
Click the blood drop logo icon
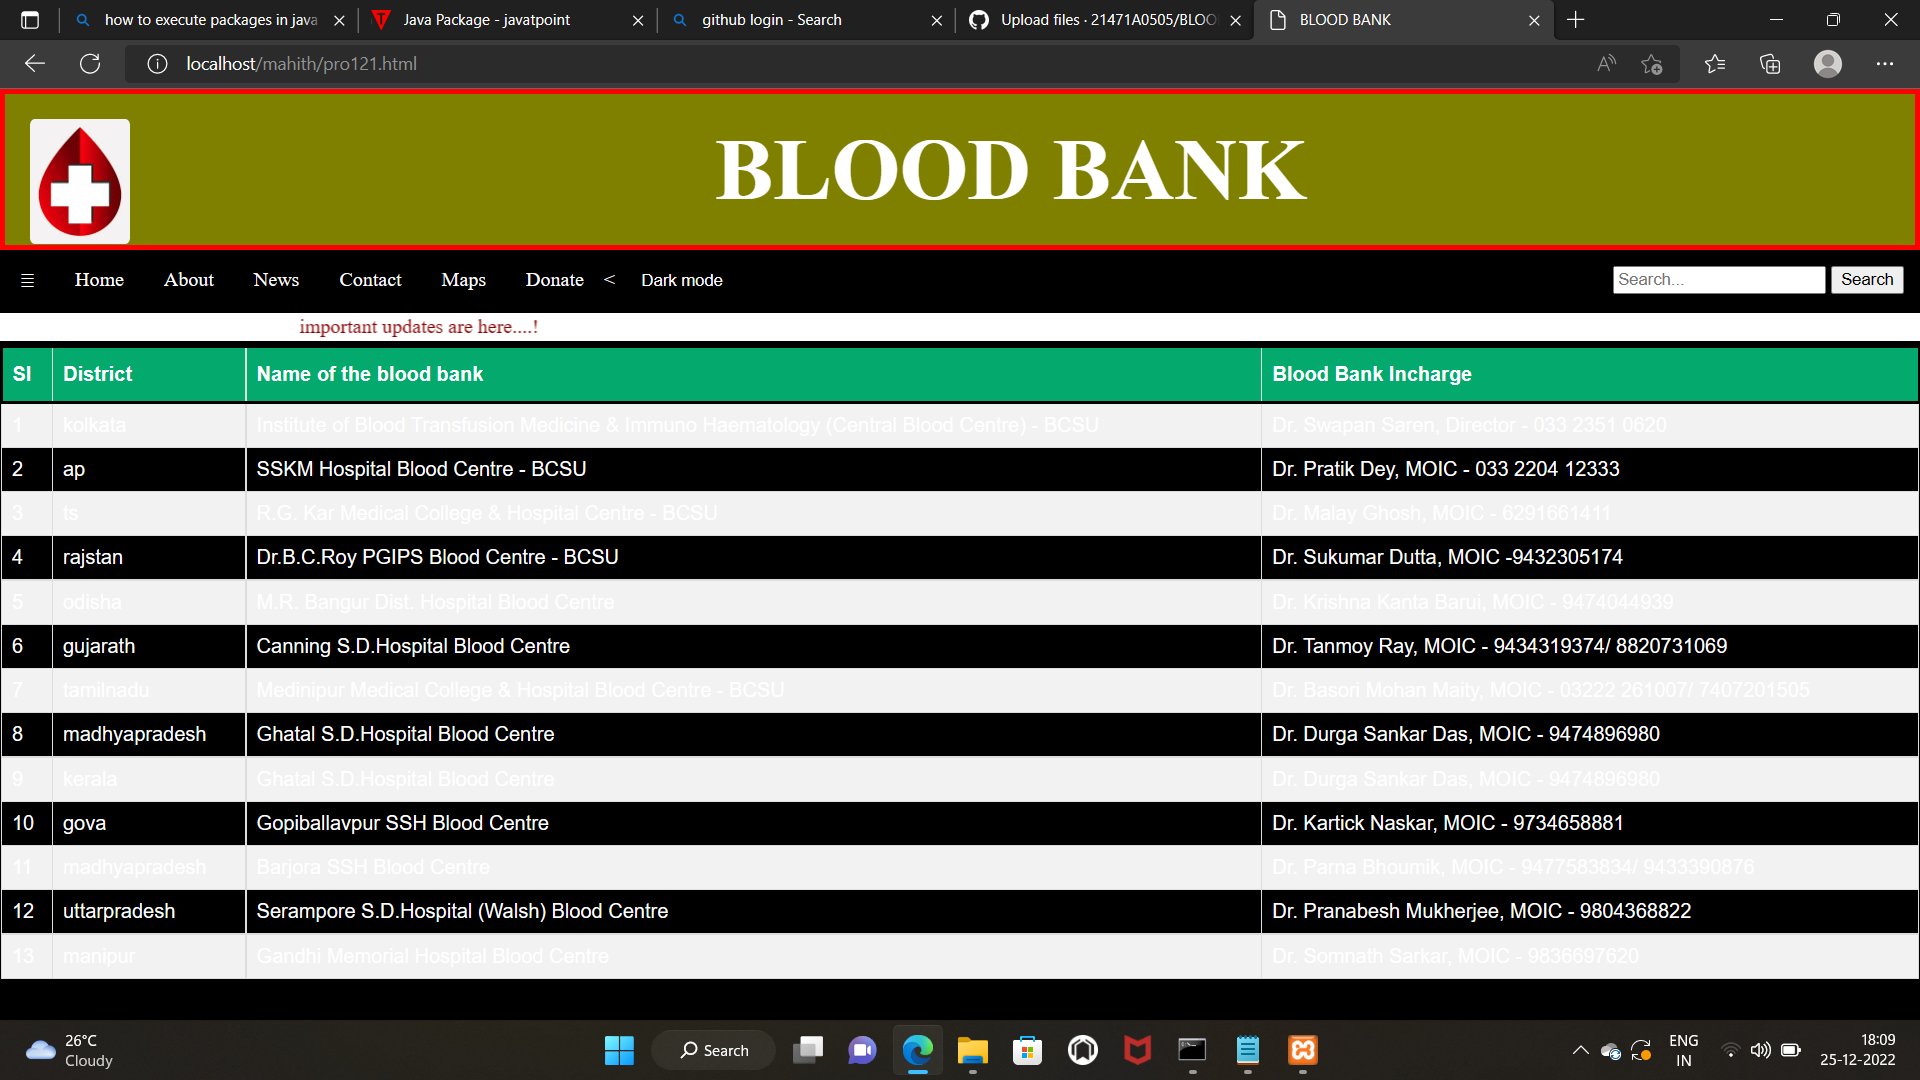[79, 181]
